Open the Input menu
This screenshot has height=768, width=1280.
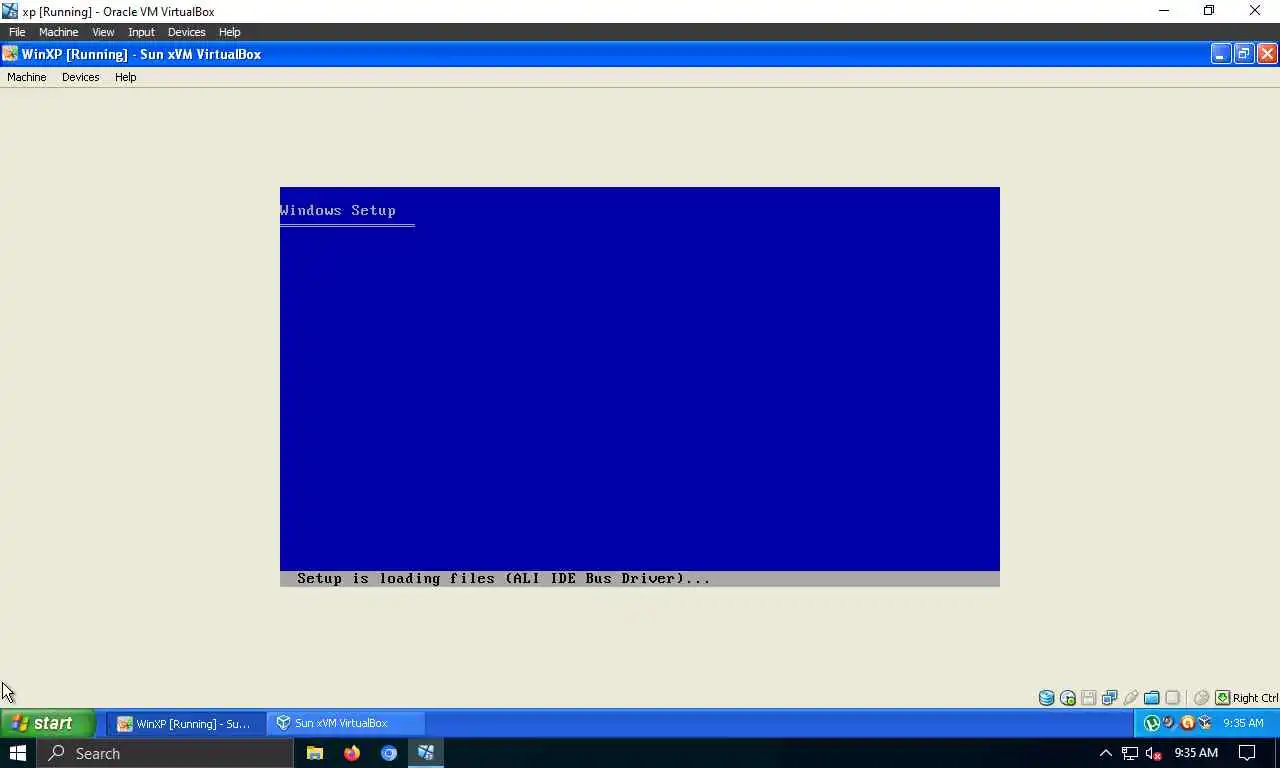[141, 32]
